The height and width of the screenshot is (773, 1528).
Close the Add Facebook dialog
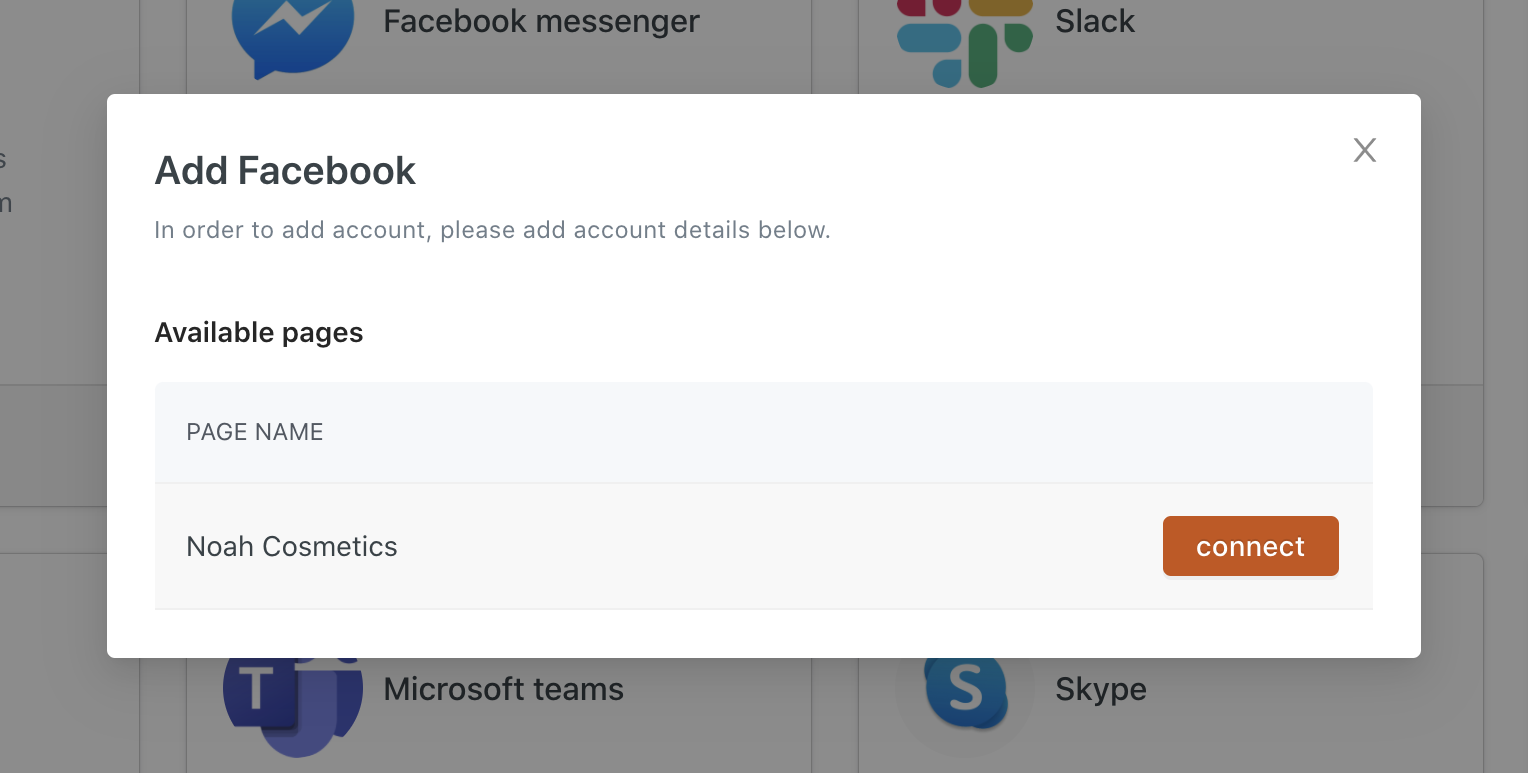(1364, 151)
